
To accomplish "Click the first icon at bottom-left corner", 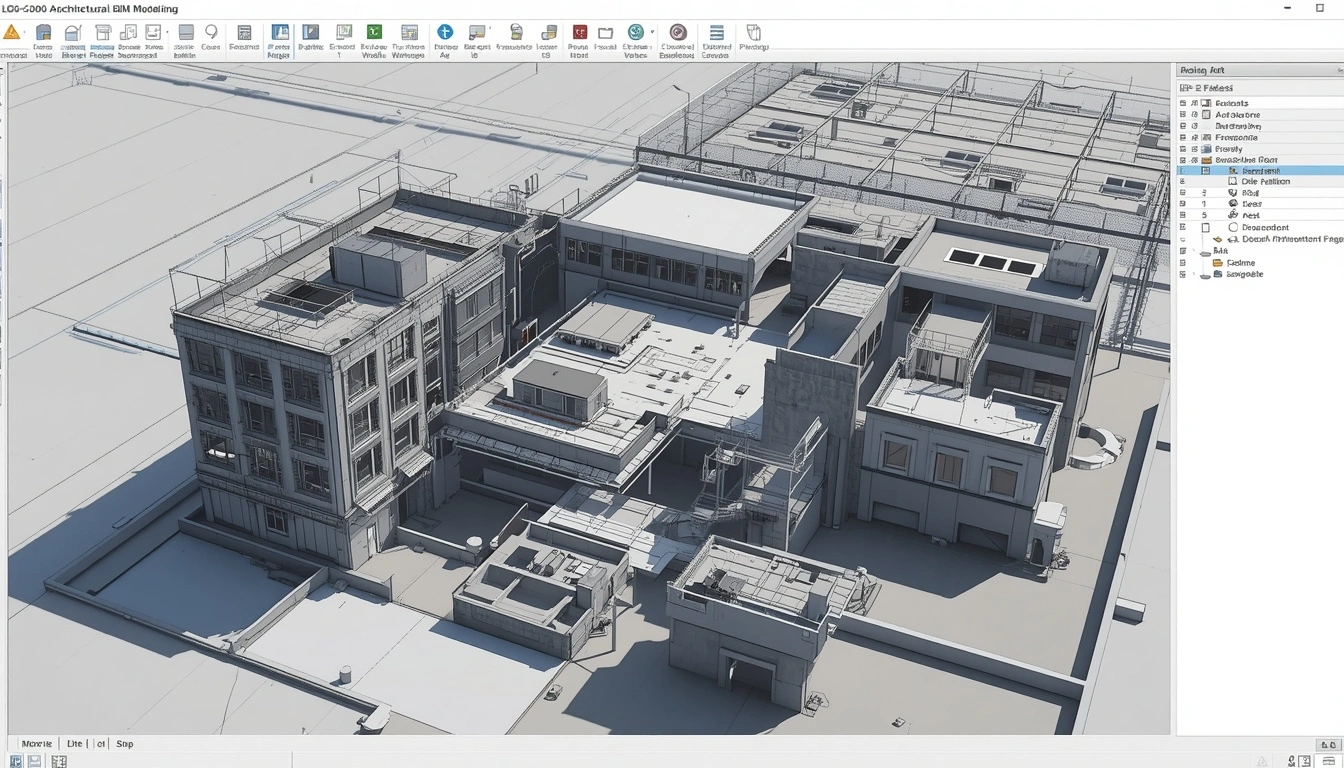I will [x=14, y=761].
